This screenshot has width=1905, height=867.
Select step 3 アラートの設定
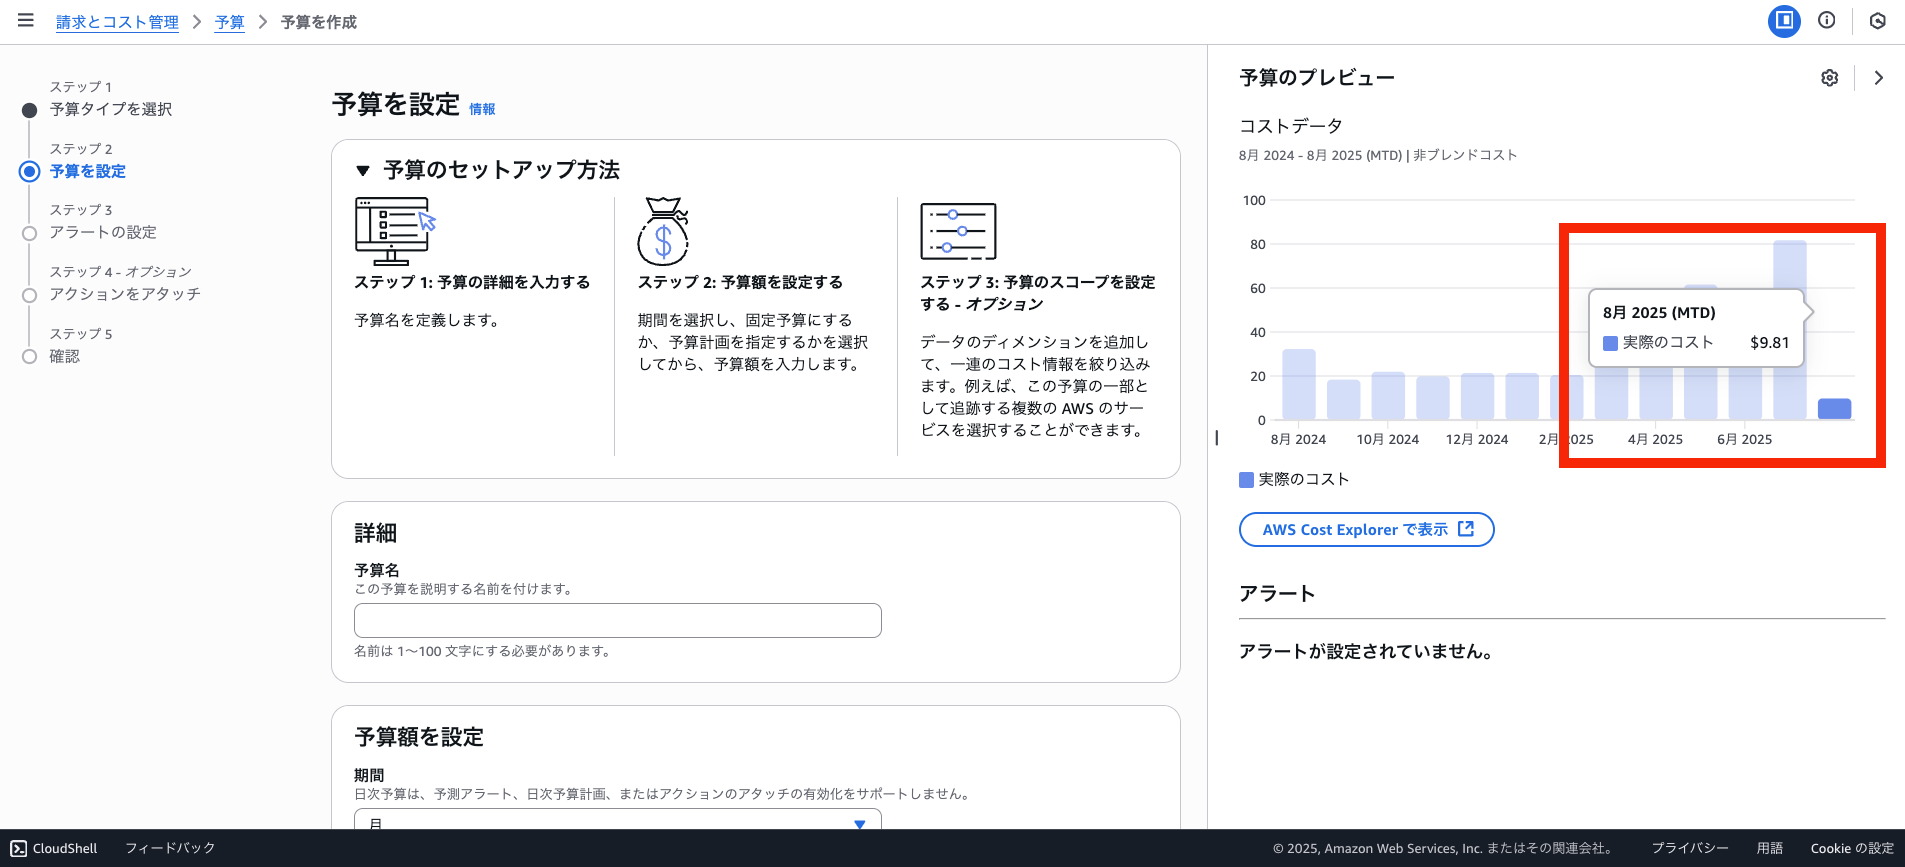tap(103, 232)
